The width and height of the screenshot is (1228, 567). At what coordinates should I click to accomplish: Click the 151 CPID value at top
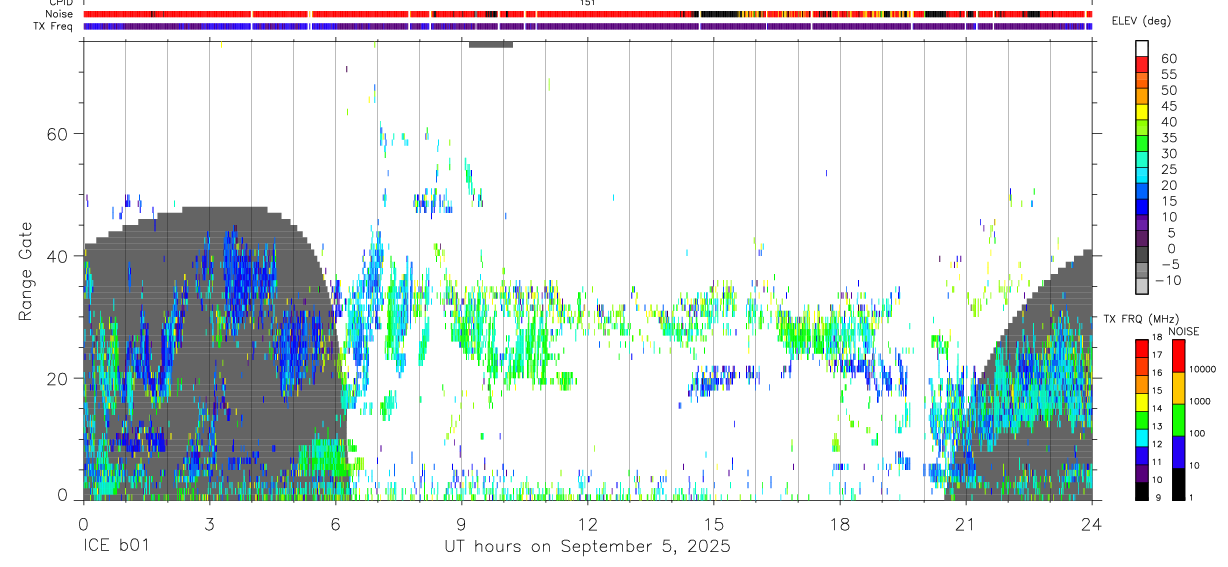click(x=587, y=3)
